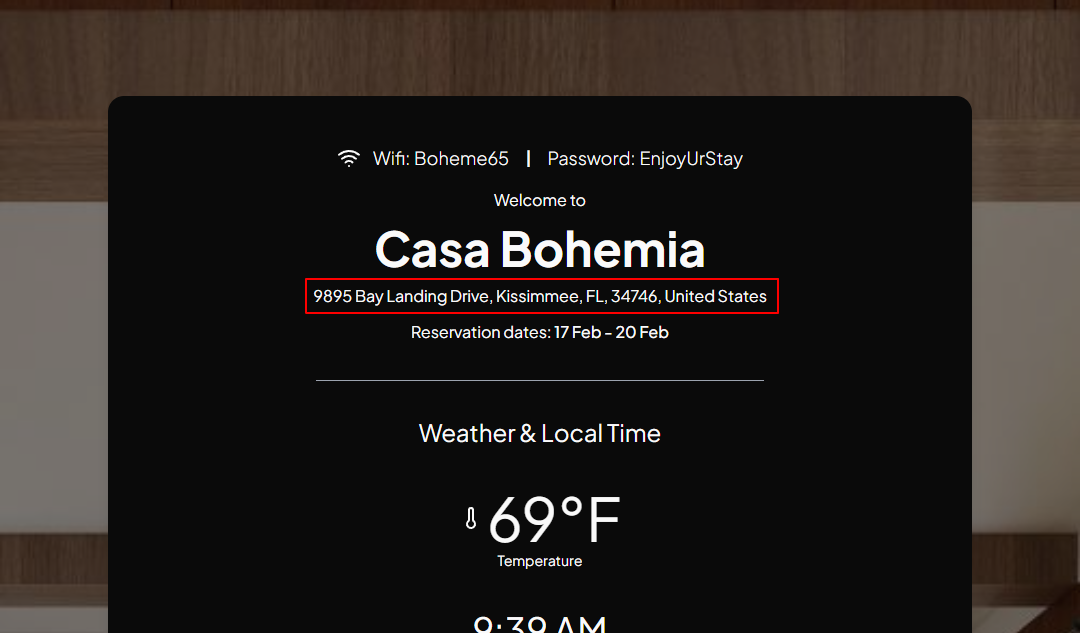Click the Password: EnjoyUrStay text
This screenshot has width=1080, height=633.
645,158
